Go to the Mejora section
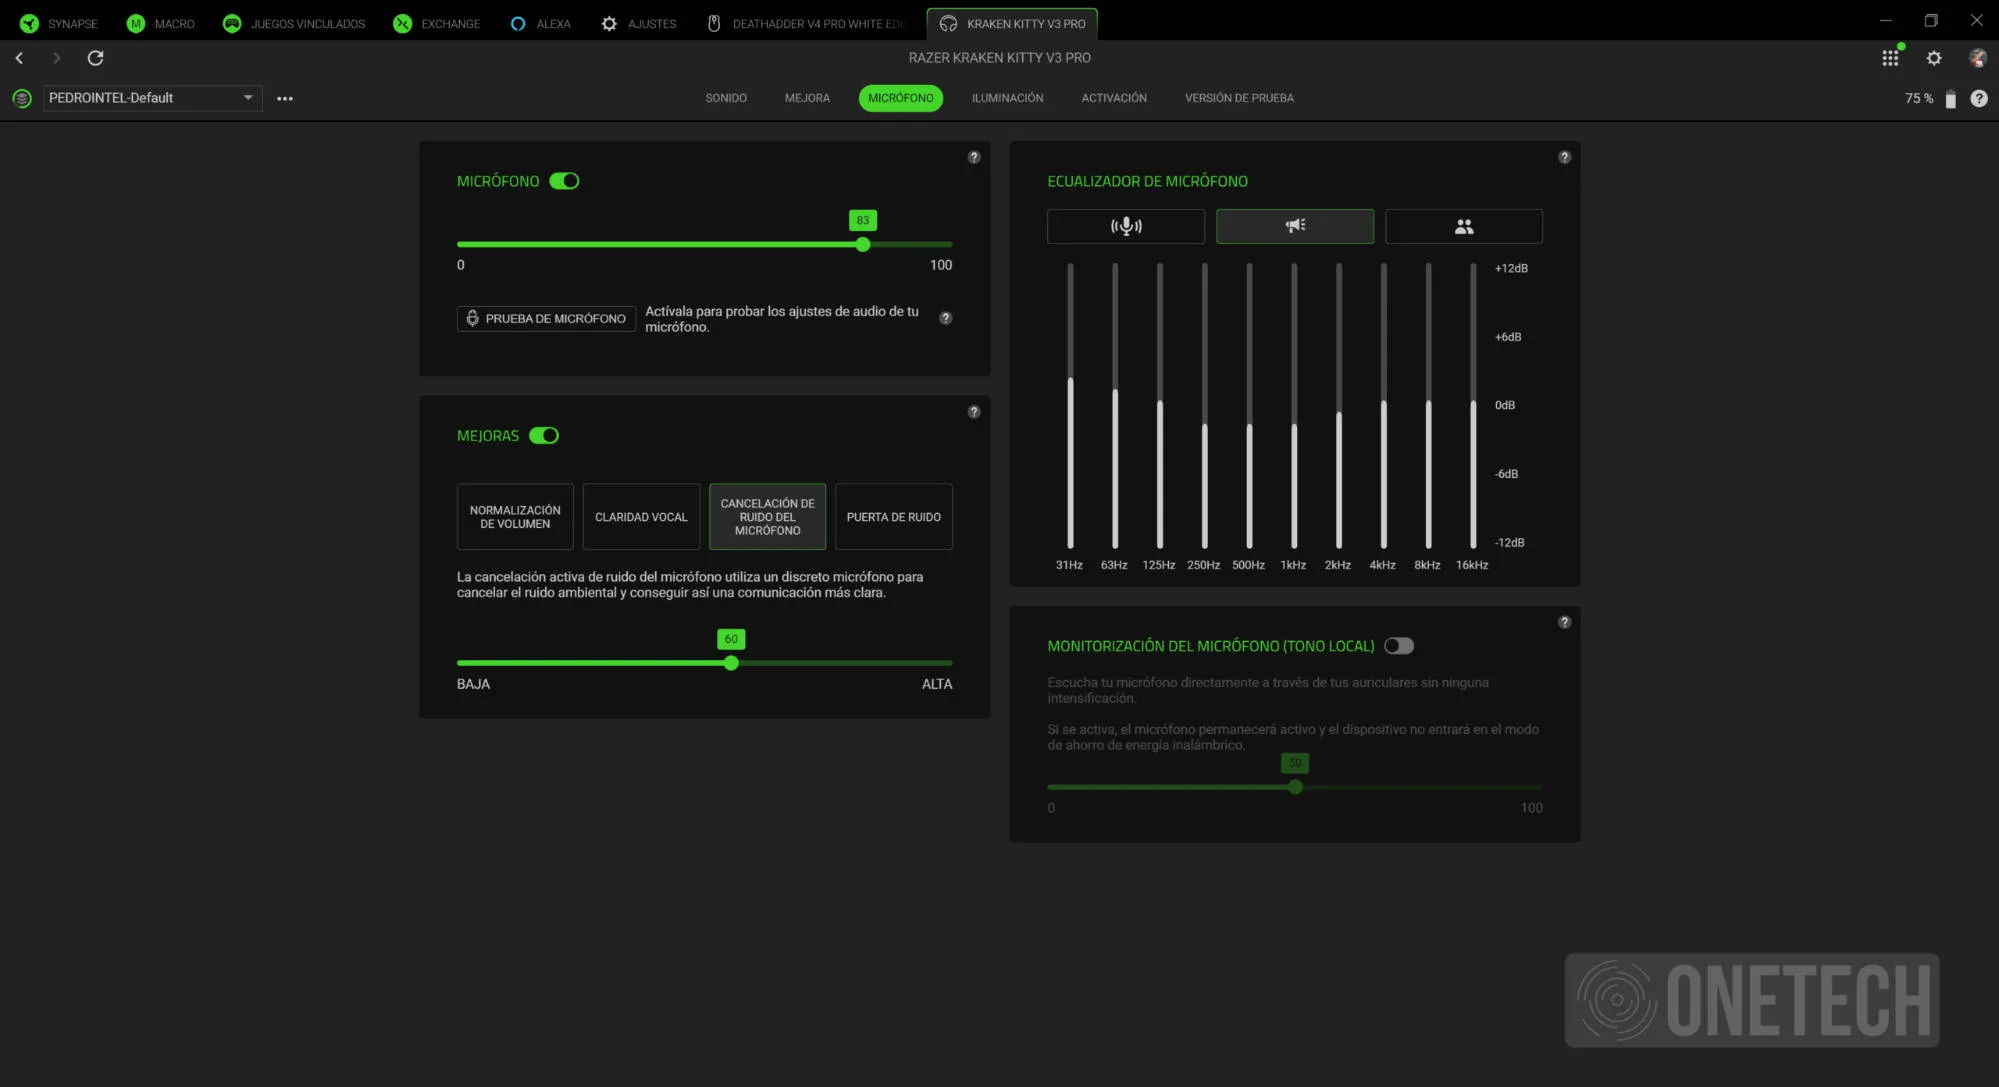Viewport: 1999px width, 1087px height. [x=807, y=98]
